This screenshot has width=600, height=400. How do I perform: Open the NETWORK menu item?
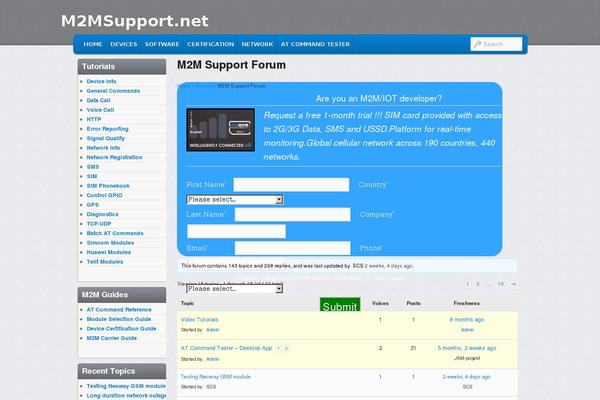[x=257, y=44]
